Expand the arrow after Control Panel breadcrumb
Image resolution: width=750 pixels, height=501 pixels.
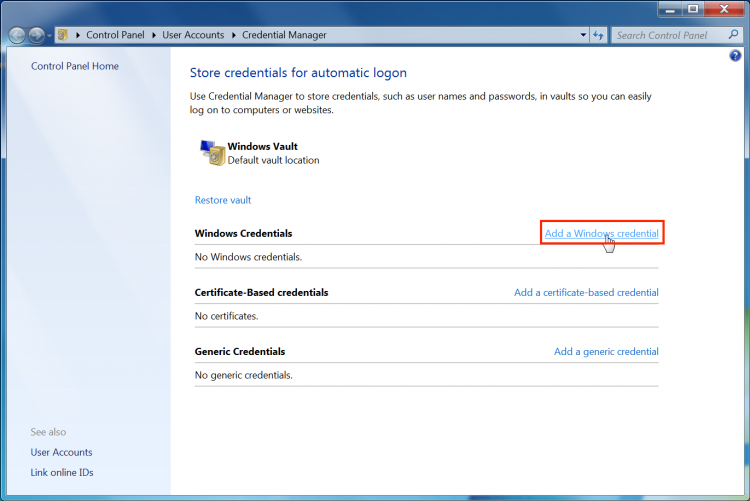coord(154,35)
